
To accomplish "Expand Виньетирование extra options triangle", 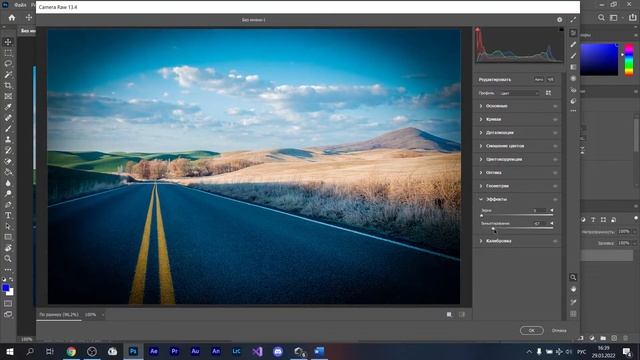I will [552, 224].
